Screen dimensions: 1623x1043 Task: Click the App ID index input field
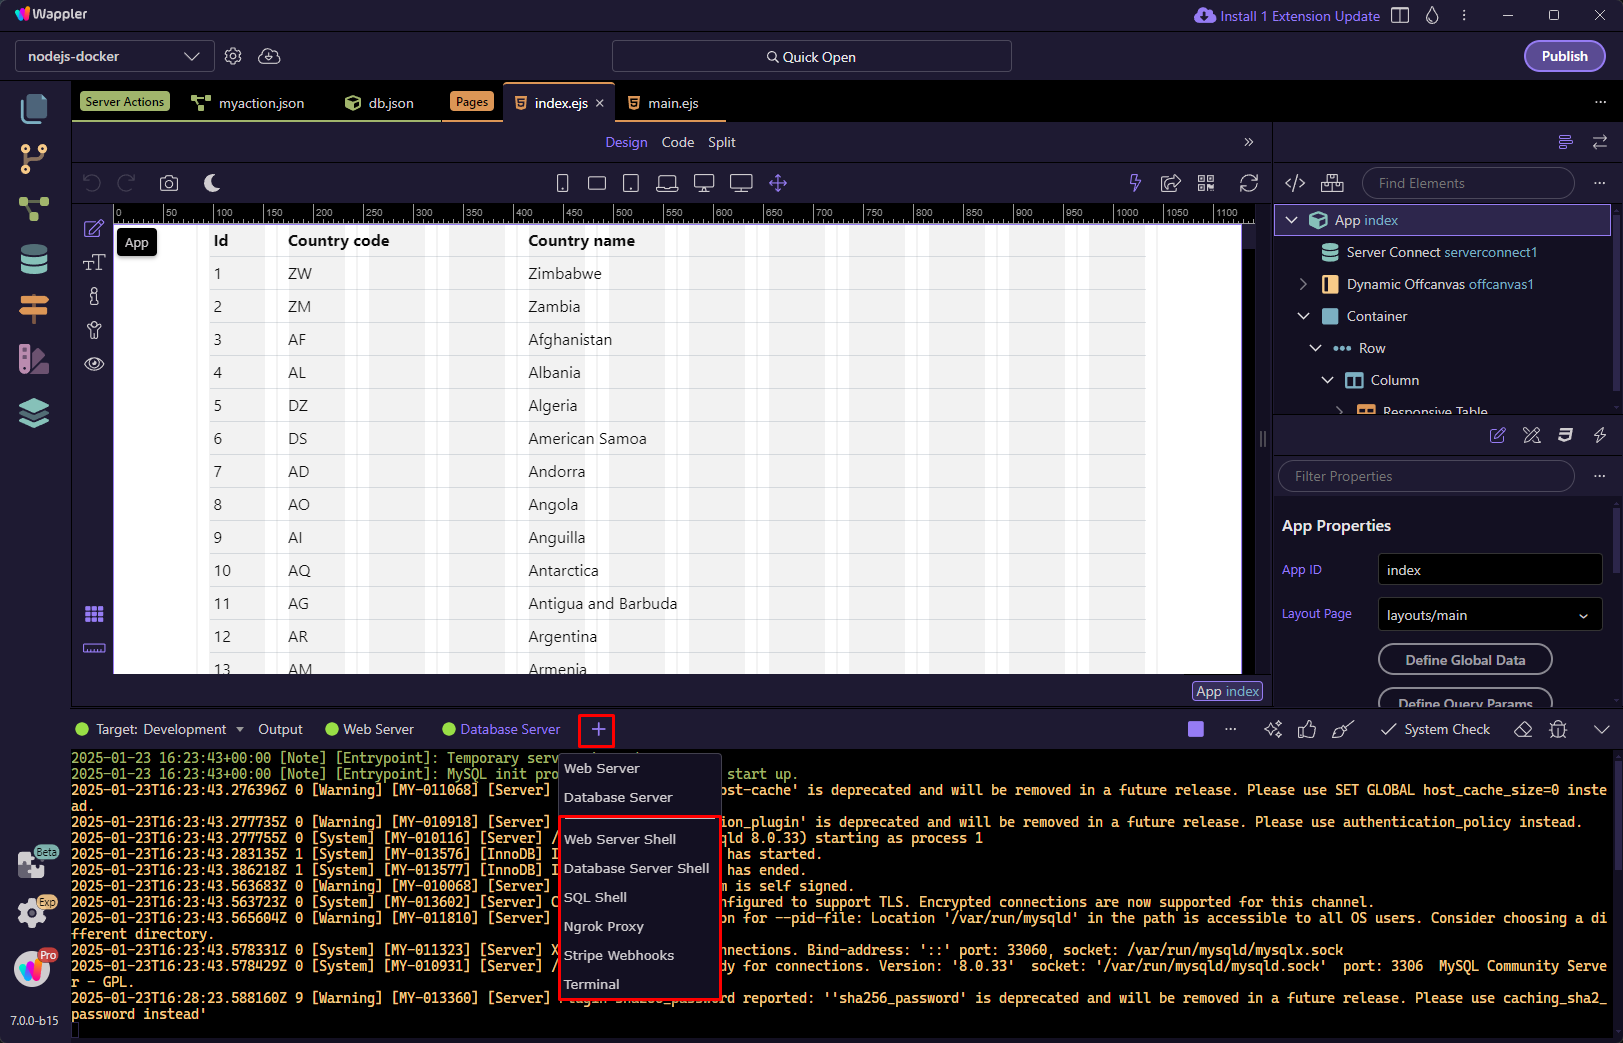coord(1490,570)
